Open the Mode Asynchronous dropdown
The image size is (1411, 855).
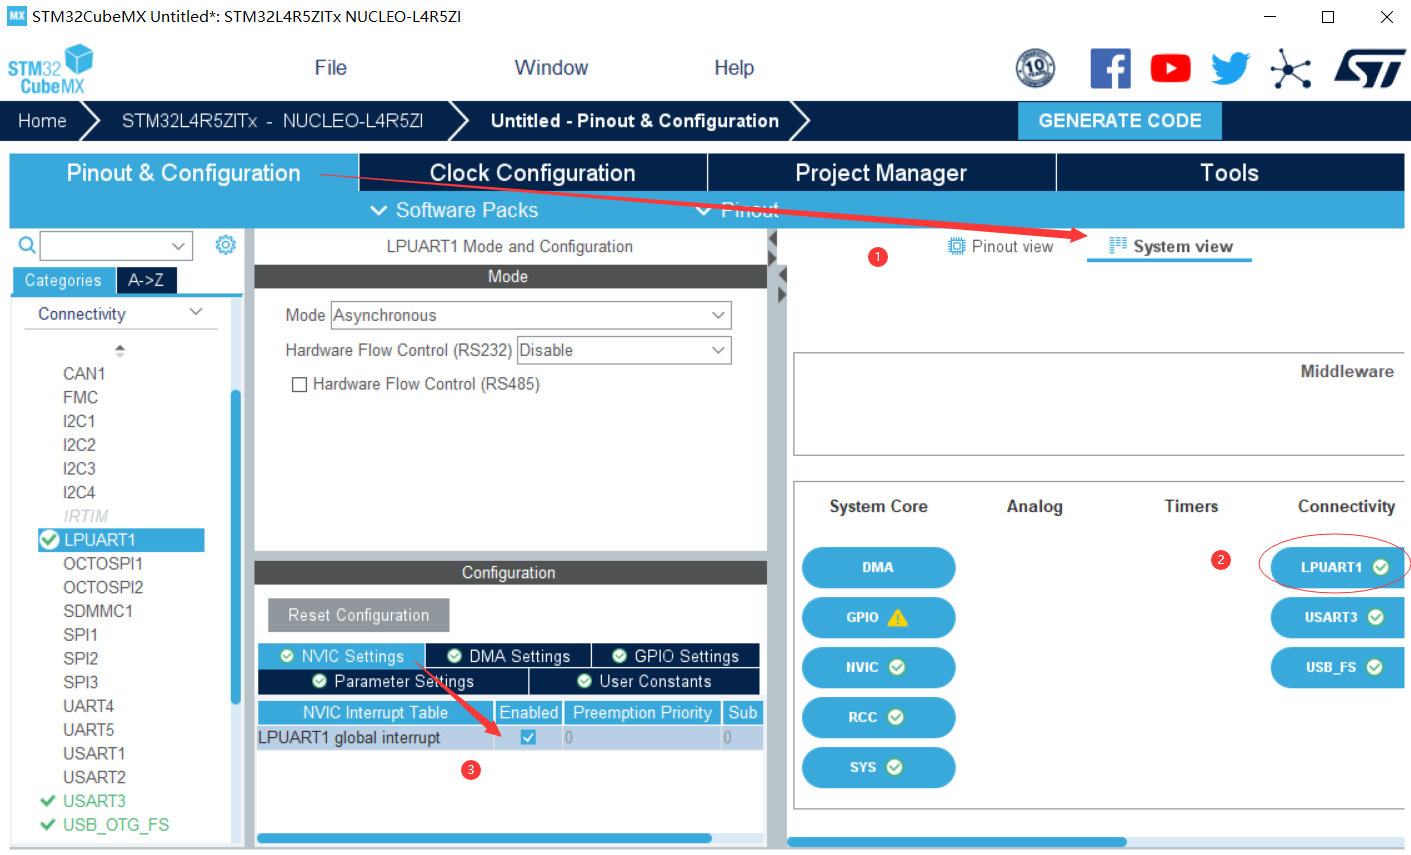click(531, 315)
